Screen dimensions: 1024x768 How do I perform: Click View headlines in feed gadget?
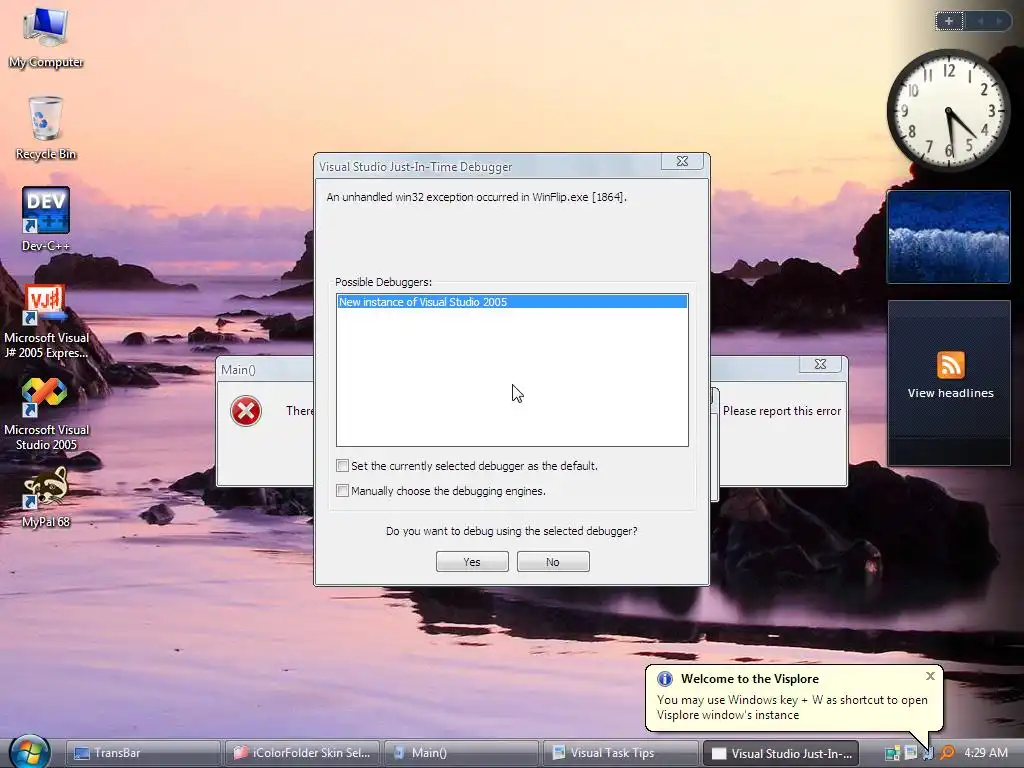[x=950, y=393]
